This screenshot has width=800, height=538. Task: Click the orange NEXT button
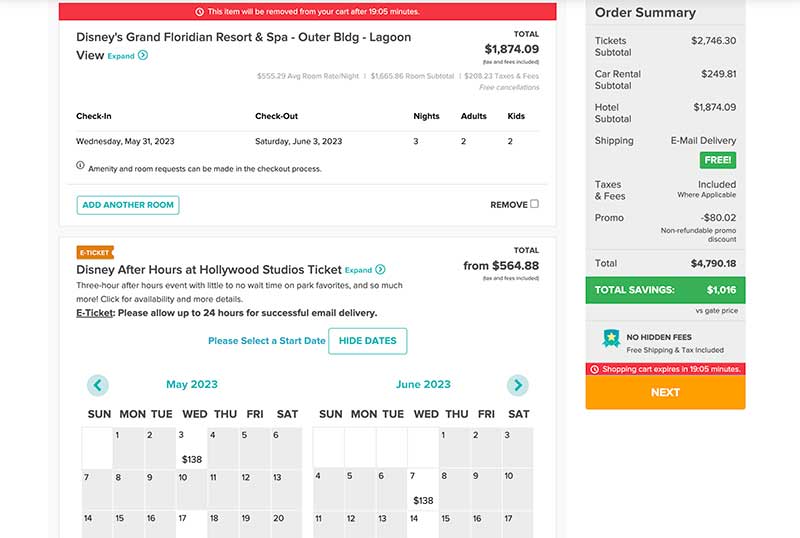(x=665, y=392)
